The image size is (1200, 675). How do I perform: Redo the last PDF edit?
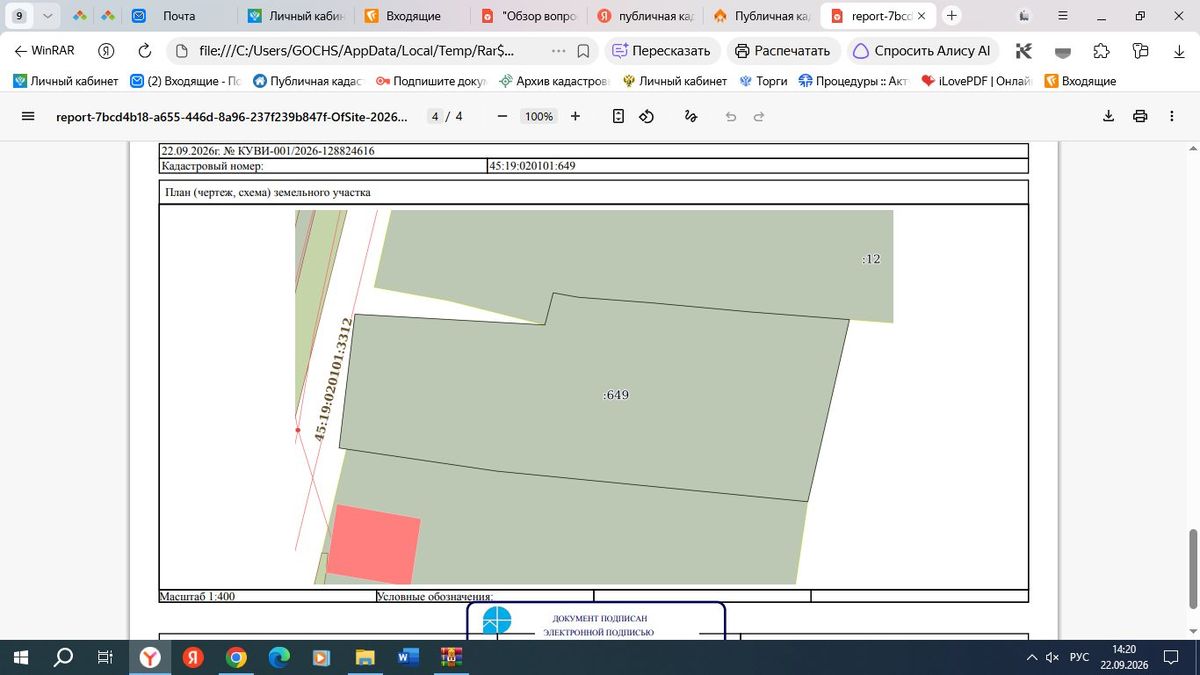point(759,116)
